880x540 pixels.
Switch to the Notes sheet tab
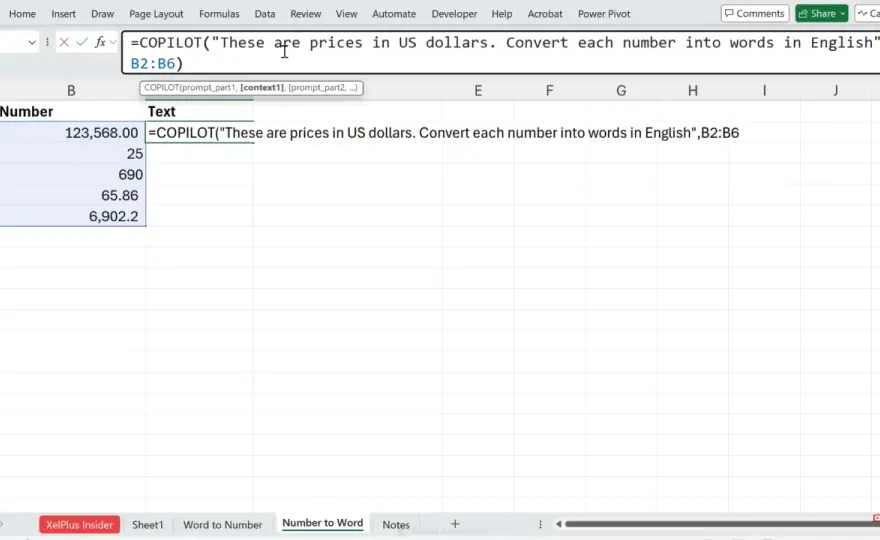click(x=396, y=524)
